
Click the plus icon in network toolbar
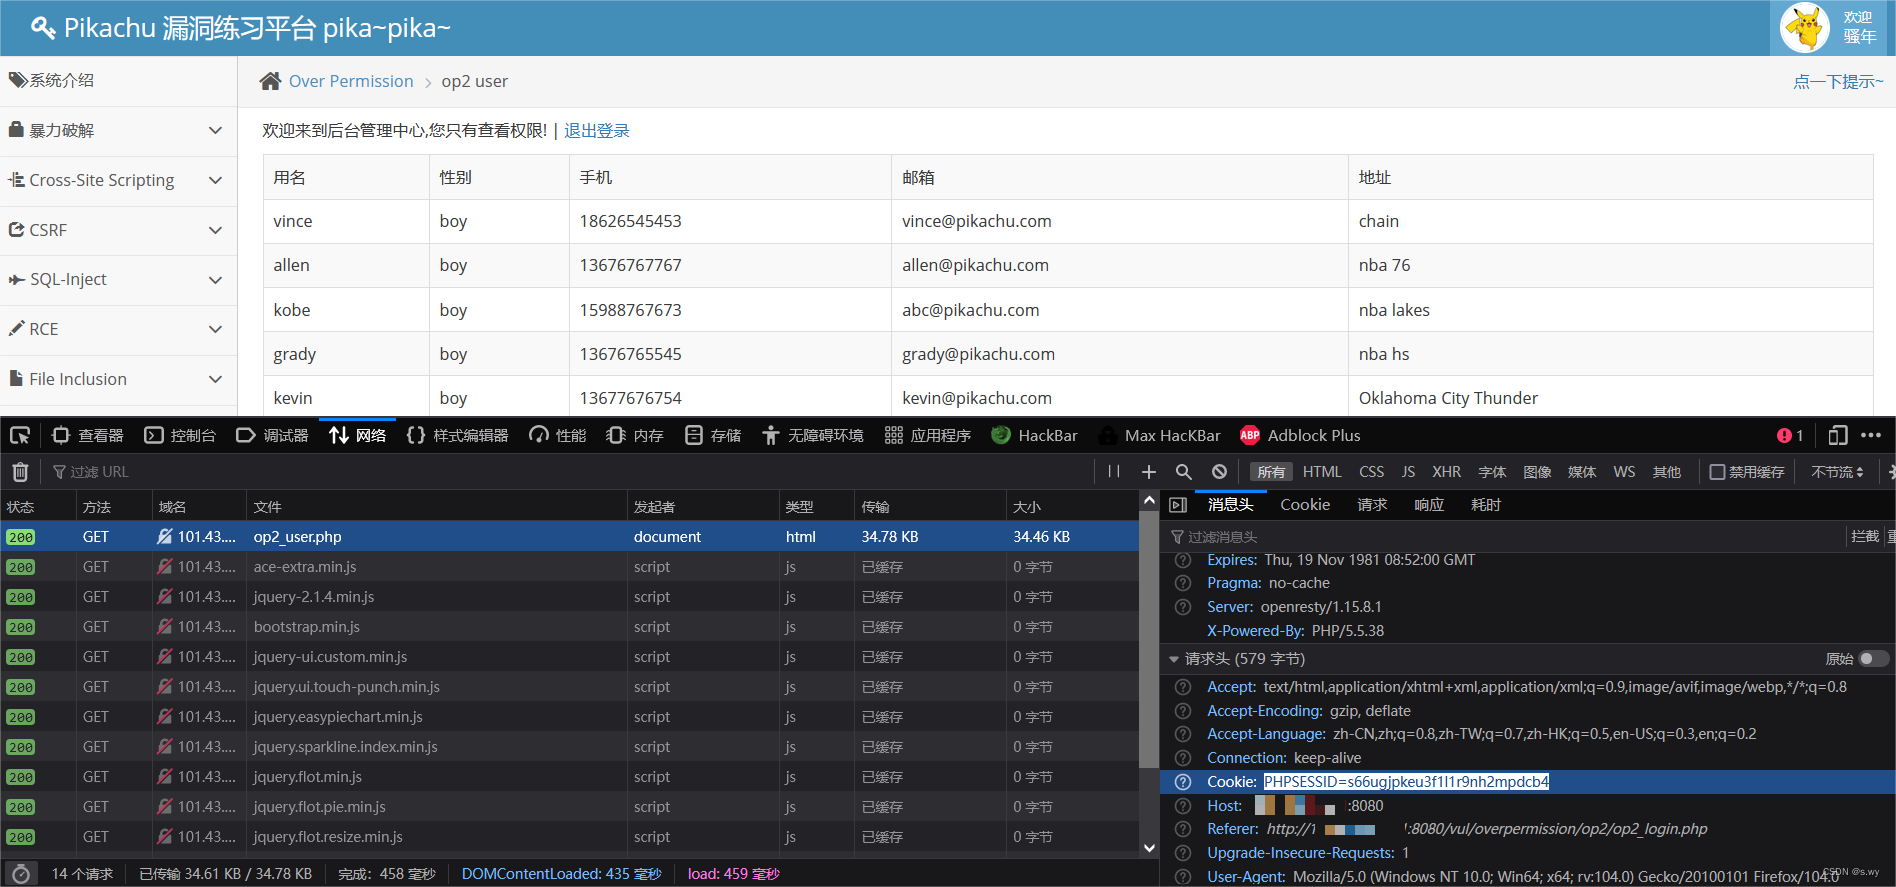[x=1149, y=472]
